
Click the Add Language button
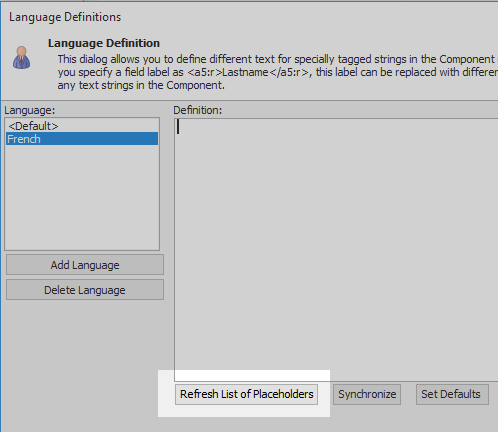pos(85,265)
